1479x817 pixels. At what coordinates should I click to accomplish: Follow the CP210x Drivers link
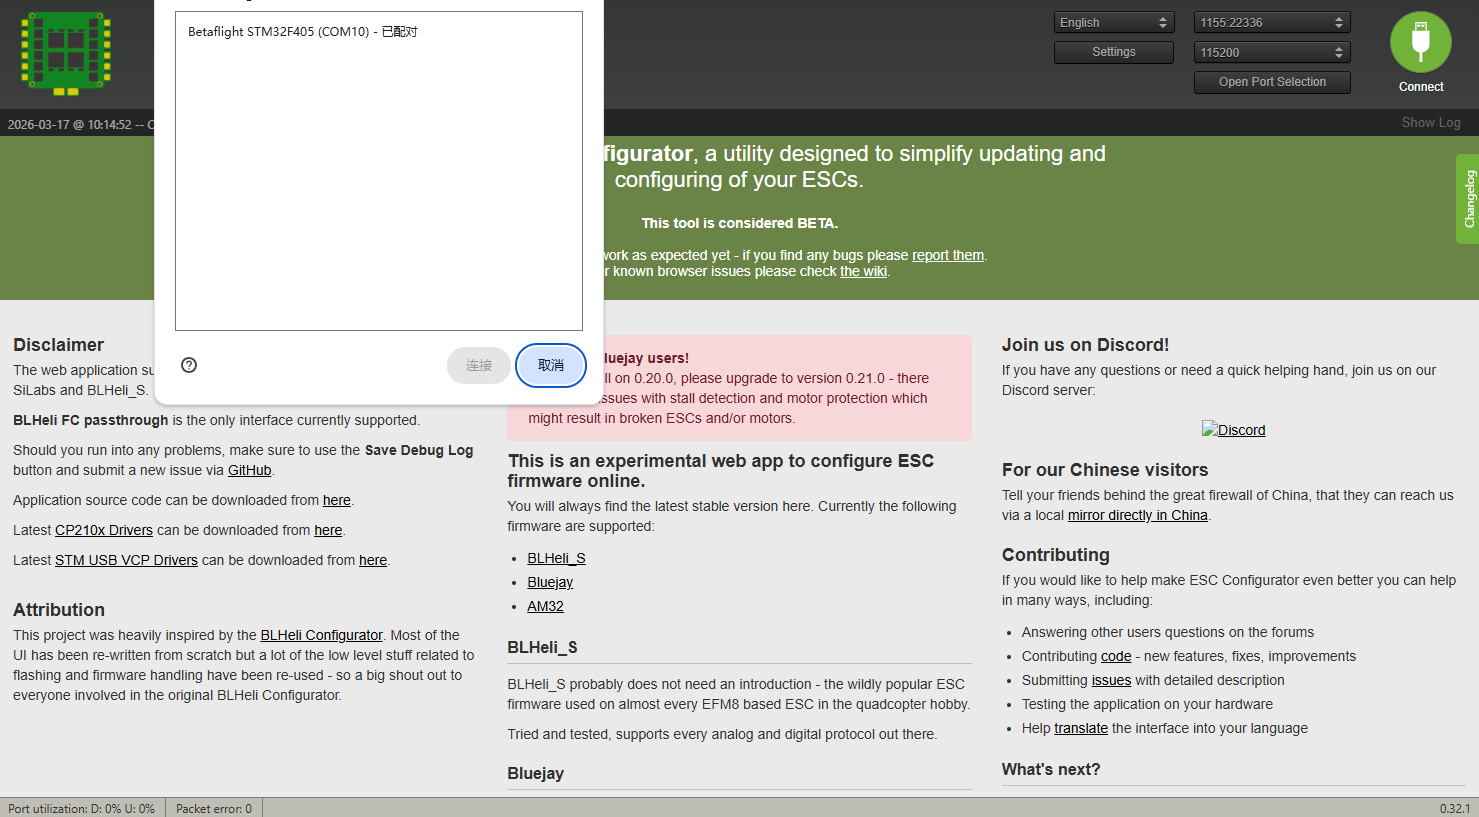point(104,530)
